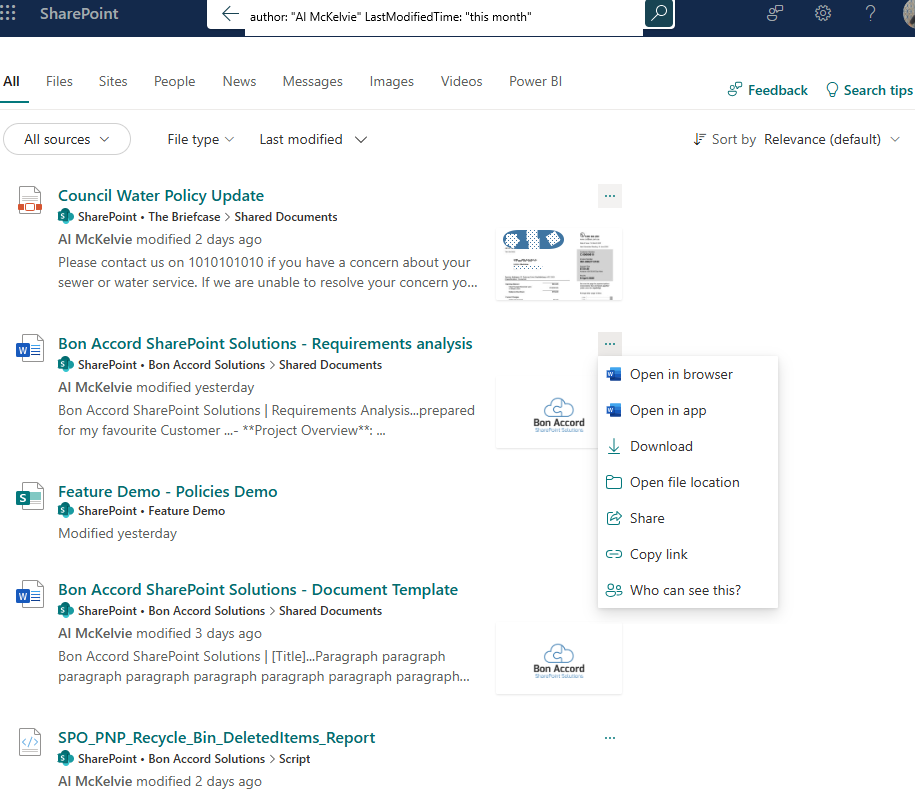Choose Open in browser from menu
Screen dimensions: 916x810
(x=688, y=374)
